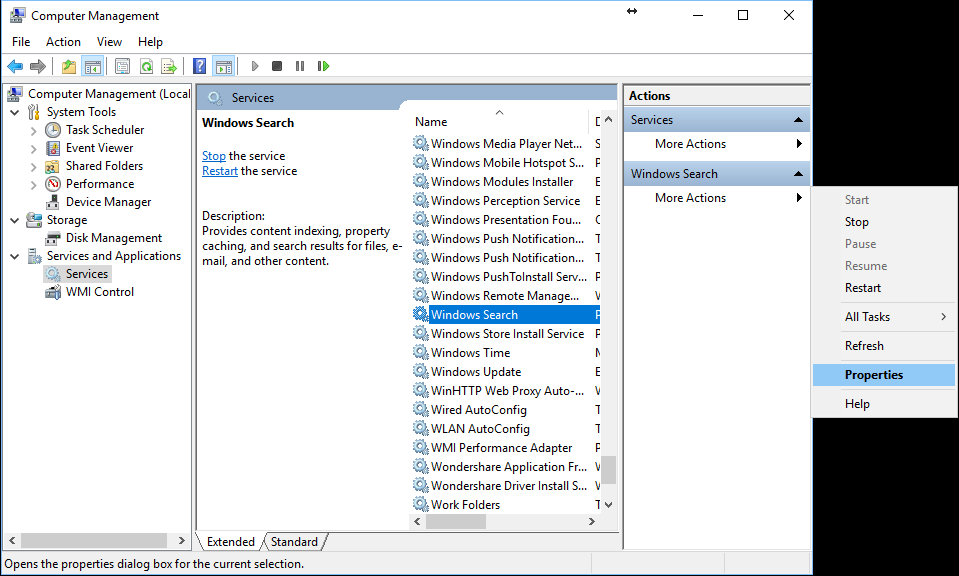Toggle the Show/Hide Console Tree icon
This screenshot has height=576, width=959.
click(93, 66)
